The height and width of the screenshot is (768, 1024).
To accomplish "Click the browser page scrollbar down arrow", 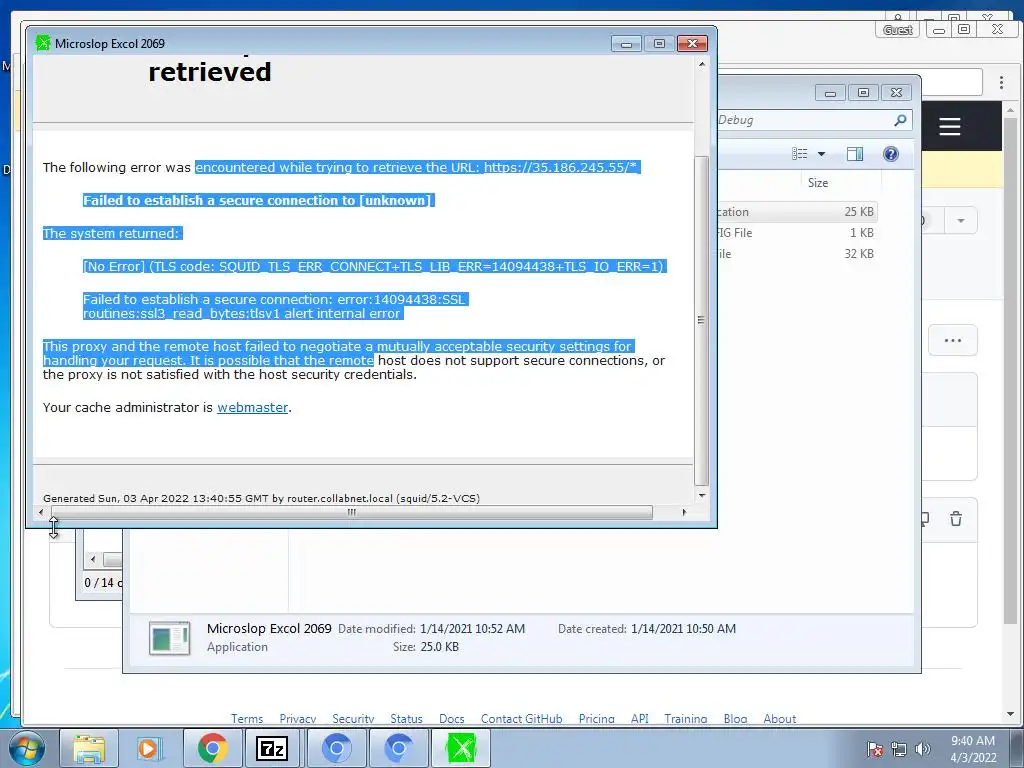I will click(1011, 714).
